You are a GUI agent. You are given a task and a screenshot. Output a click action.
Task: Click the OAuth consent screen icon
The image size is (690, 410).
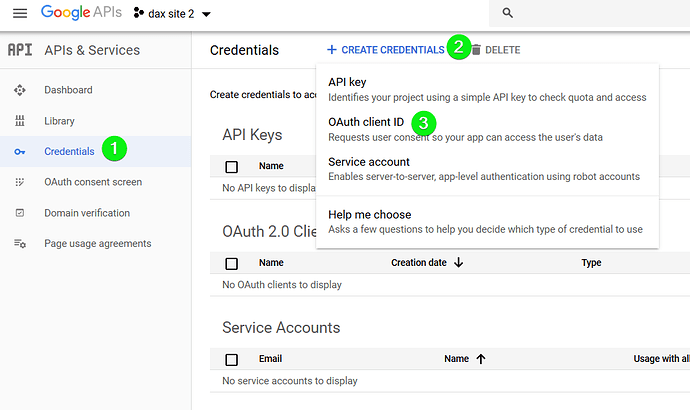coord(19,182)
